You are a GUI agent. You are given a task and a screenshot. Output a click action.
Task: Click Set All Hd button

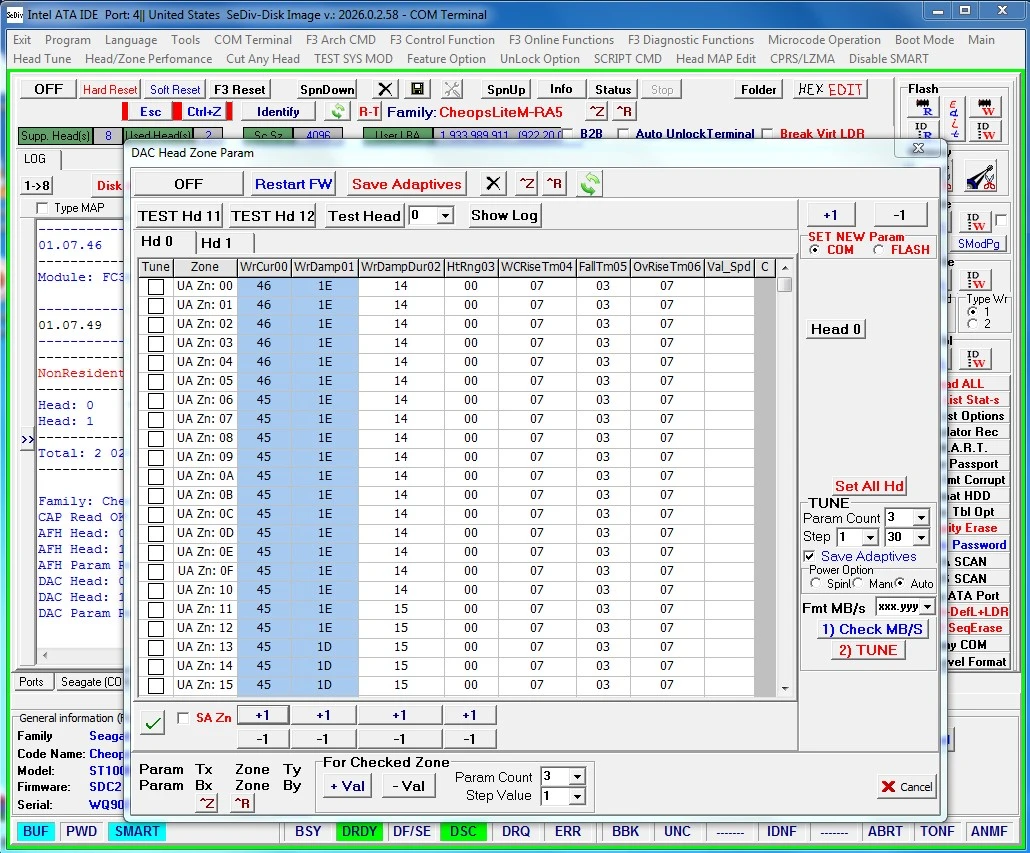point(869,486)
